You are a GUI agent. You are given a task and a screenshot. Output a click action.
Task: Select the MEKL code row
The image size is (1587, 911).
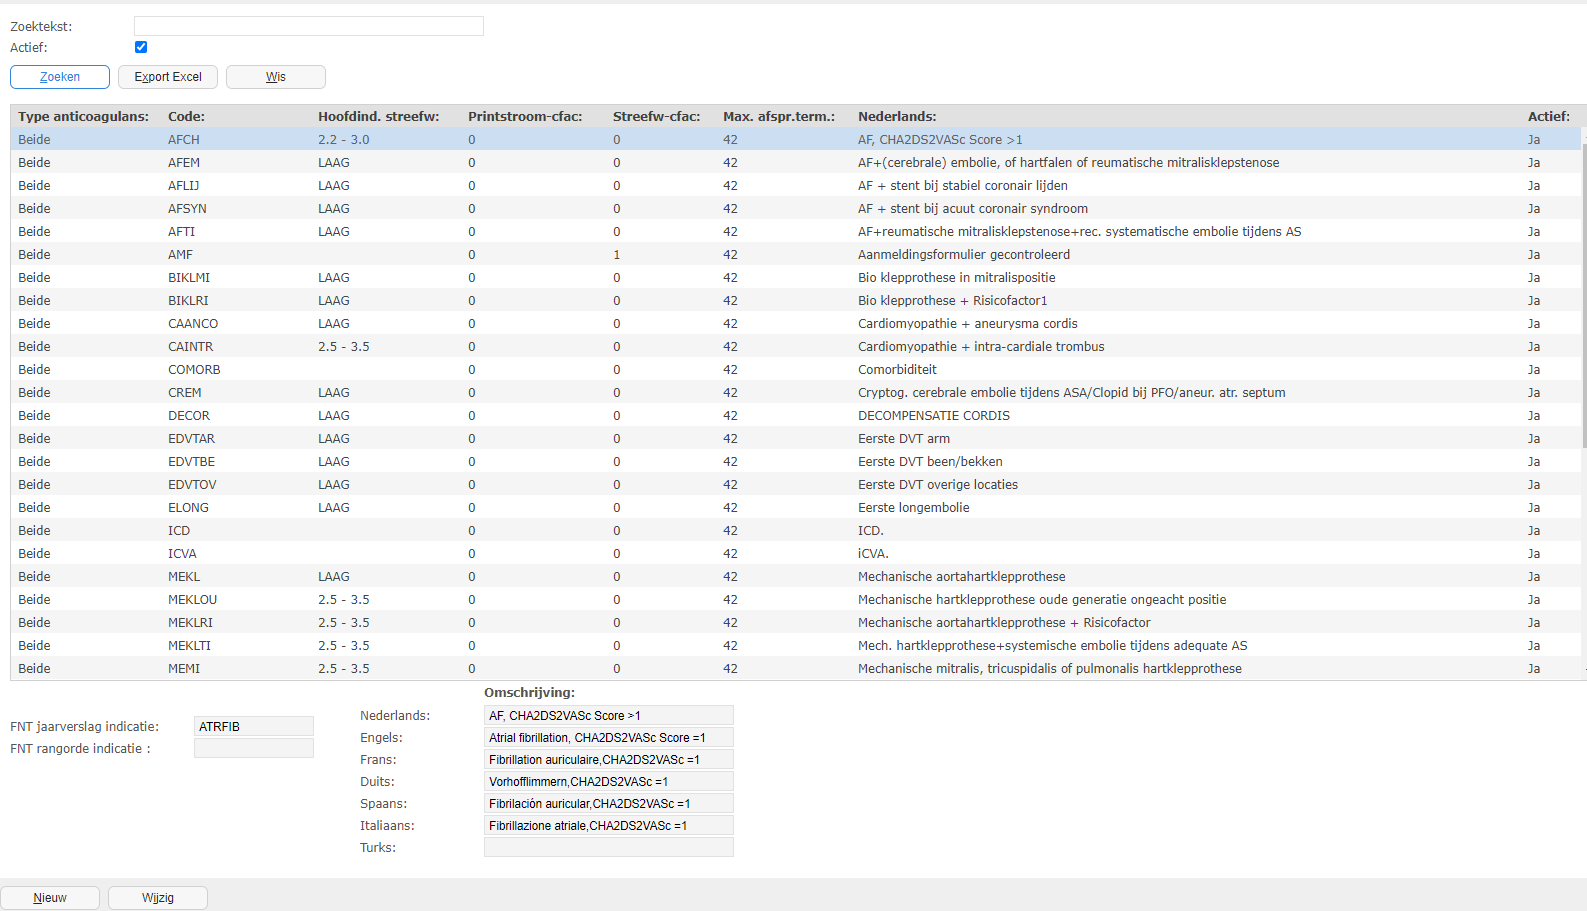point(796,577)
